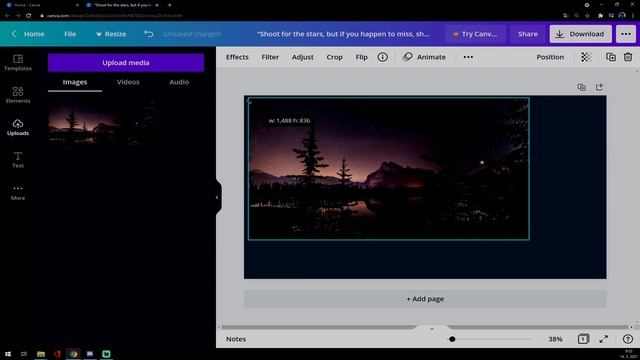
Task: Click the image info icon
Action: (x=382, y=57)
